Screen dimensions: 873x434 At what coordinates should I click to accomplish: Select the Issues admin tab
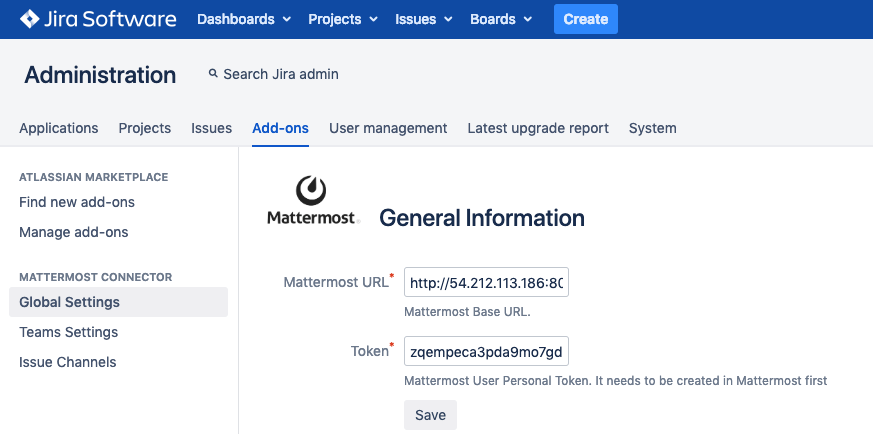pos(212,128)
